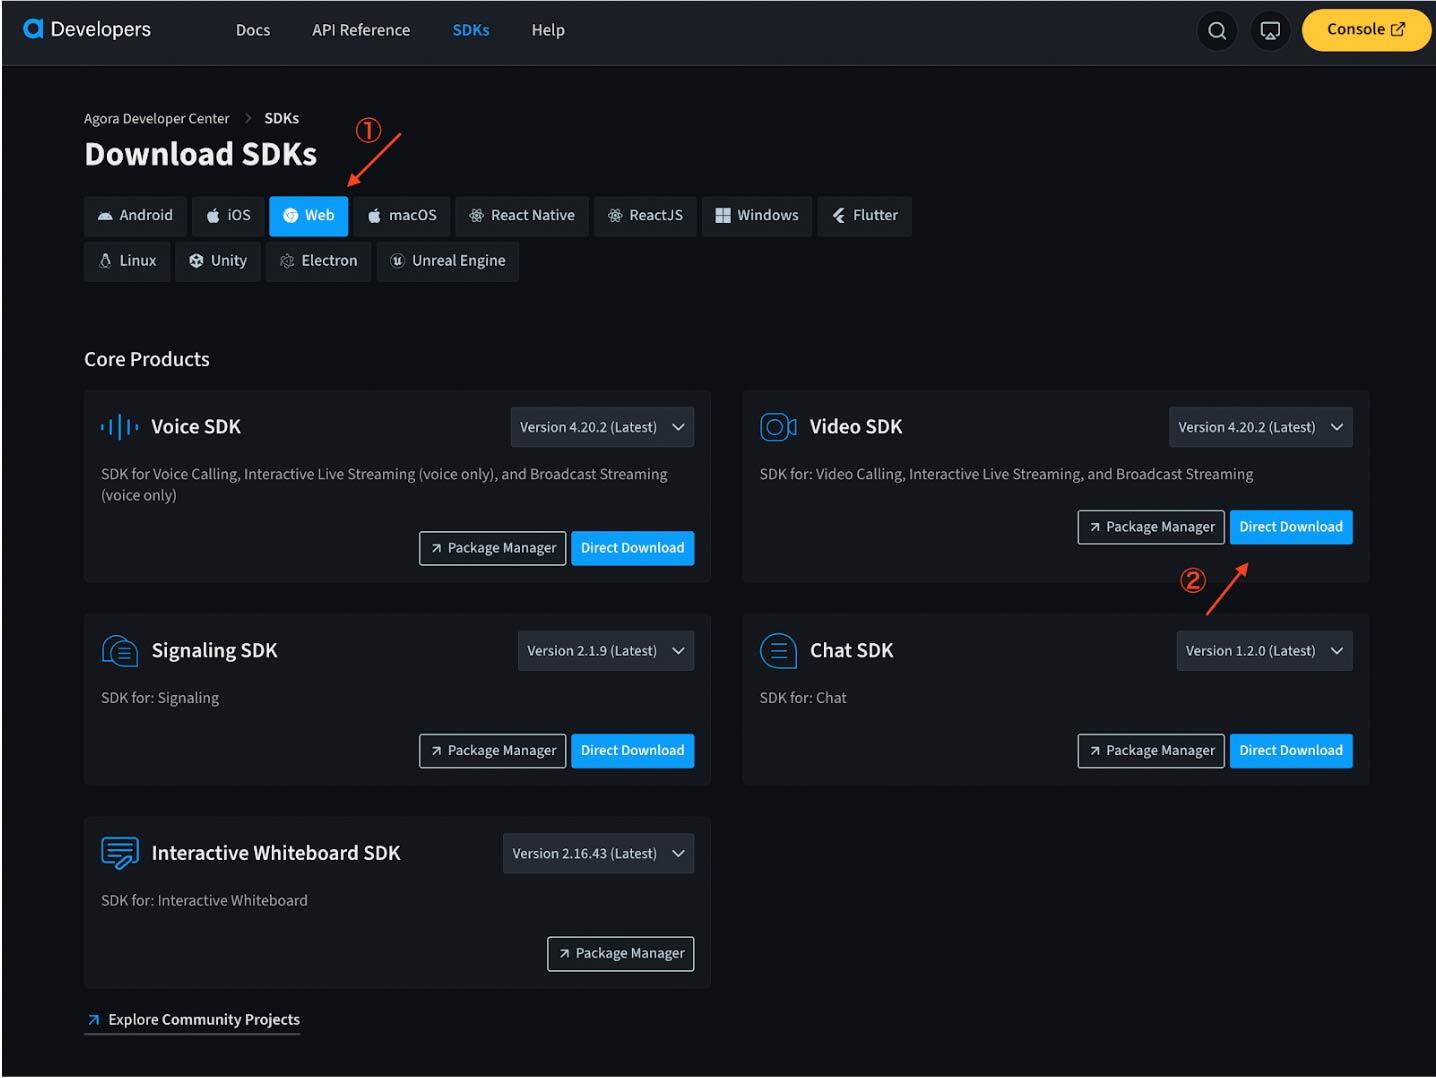Click the SDKs breadcrumb
The image size is (1436, 1078).
[282, 118]
